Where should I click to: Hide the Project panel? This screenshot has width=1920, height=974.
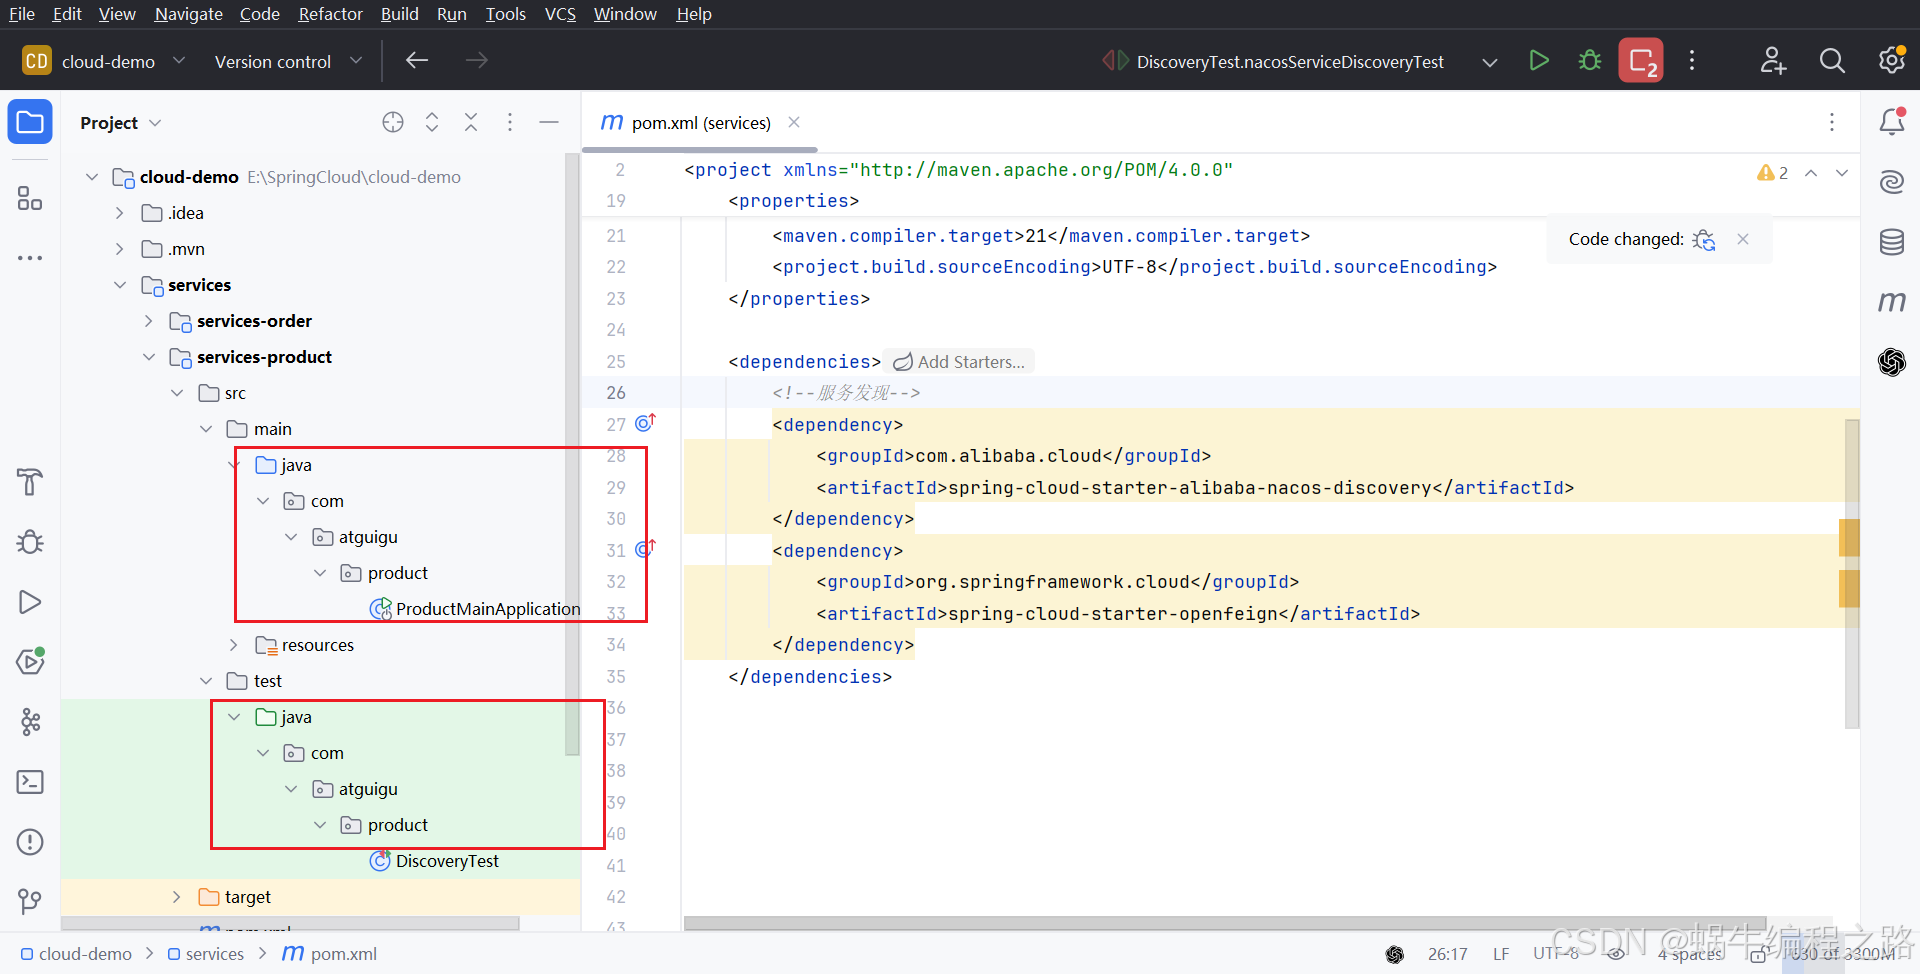click(549, 122)
